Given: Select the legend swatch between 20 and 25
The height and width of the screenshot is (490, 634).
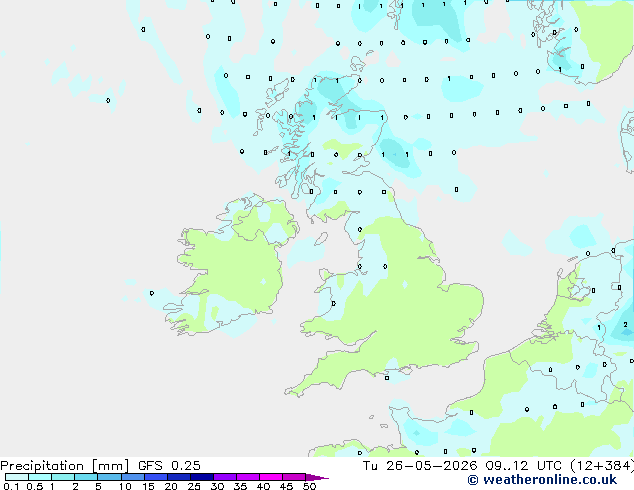Looking at the screenshot, I should pyautogui.click(x=179, y=477).
